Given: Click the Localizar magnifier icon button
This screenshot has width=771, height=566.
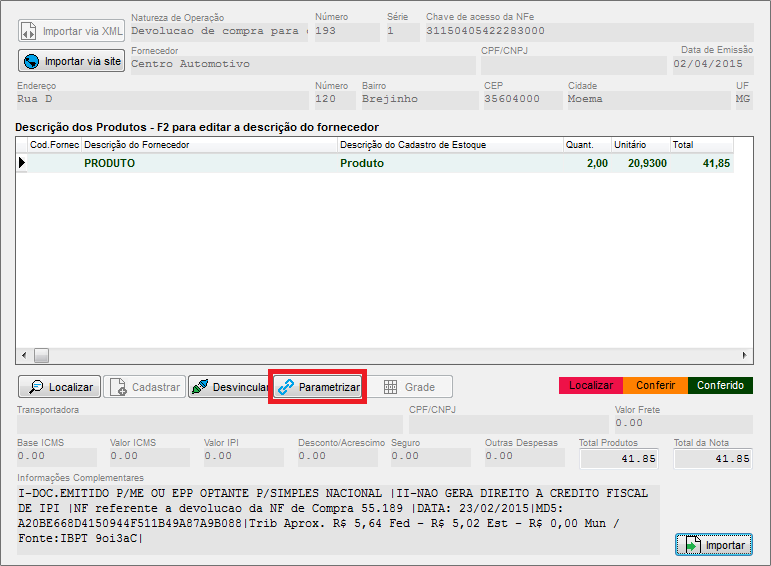Looking at the screenshot, I should (x=59, y=387).
